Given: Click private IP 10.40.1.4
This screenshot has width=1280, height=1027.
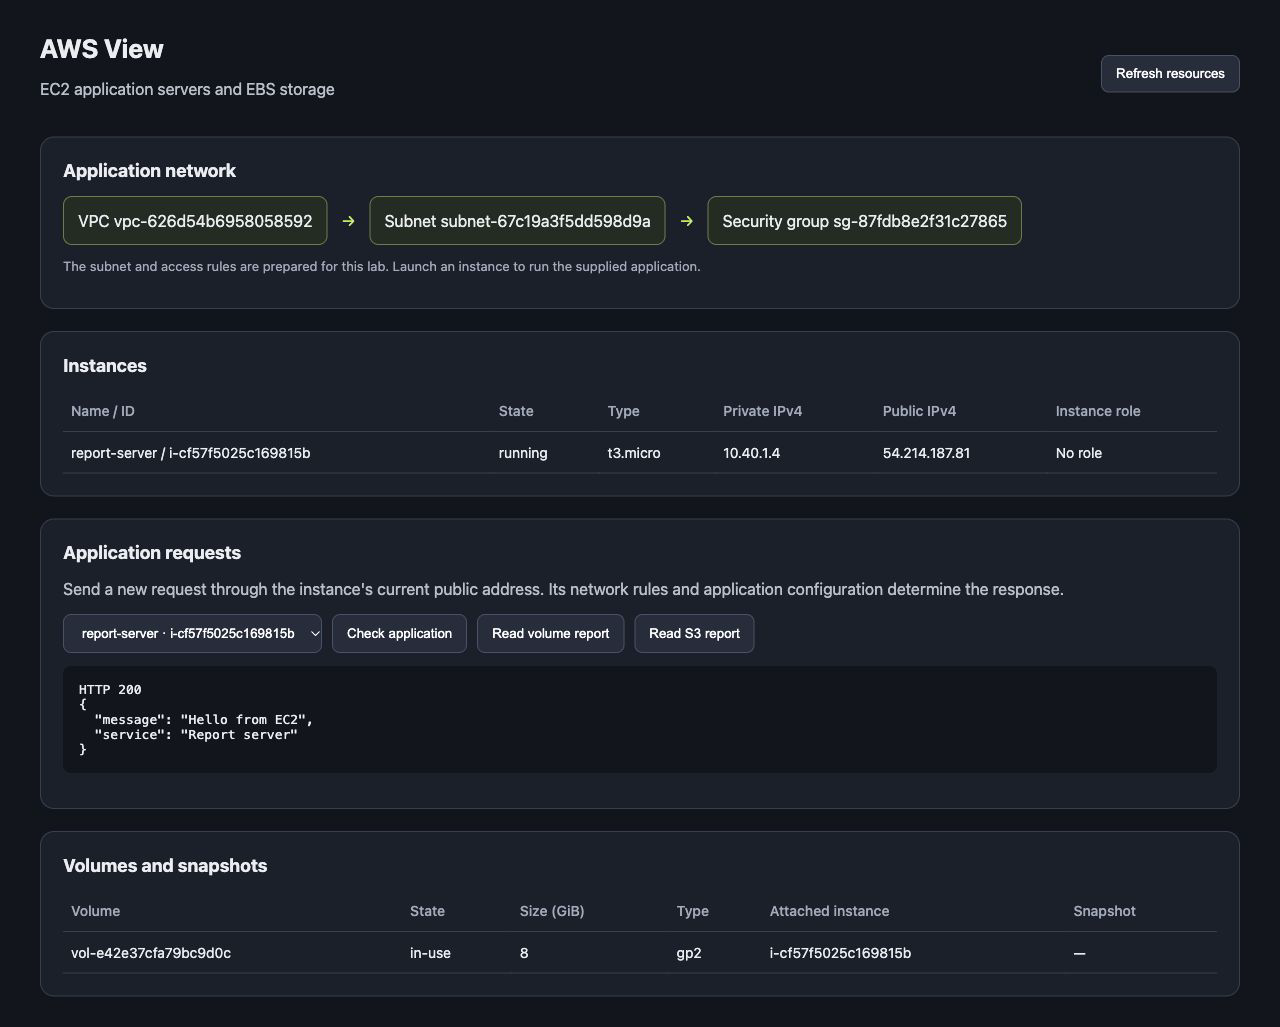Looking at the screenshot, I should point(751,453).
